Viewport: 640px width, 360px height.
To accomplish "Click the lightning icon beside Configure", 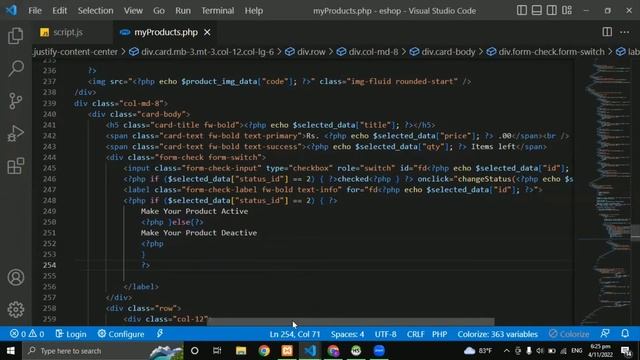I will [x=160, y=334].
